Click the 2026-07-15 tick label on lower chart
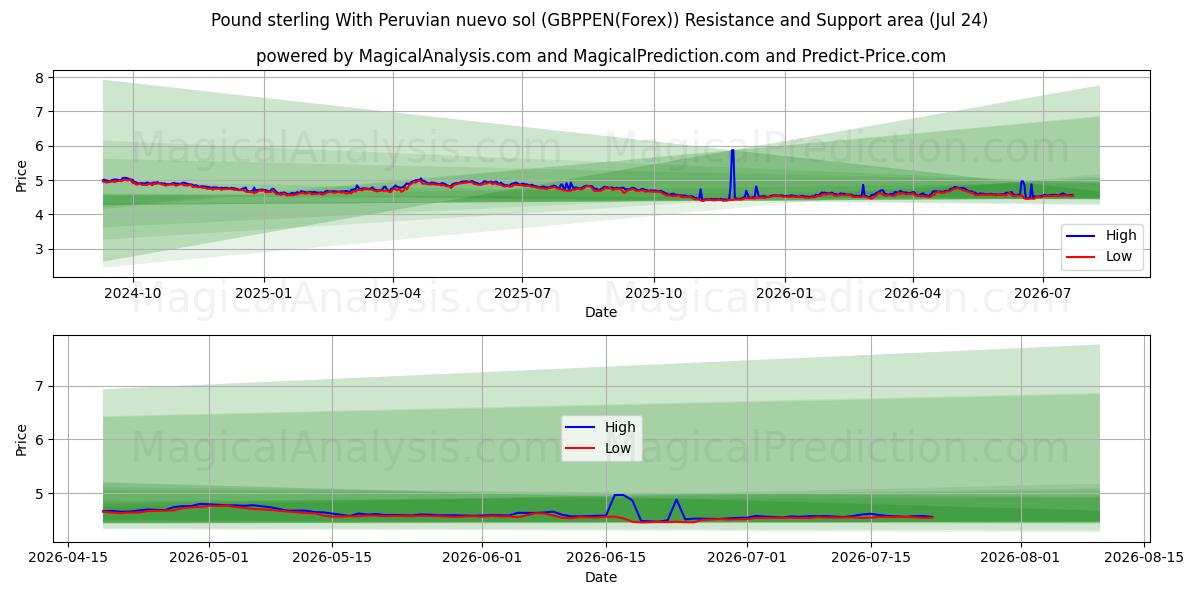 click(x=870, y=559)
